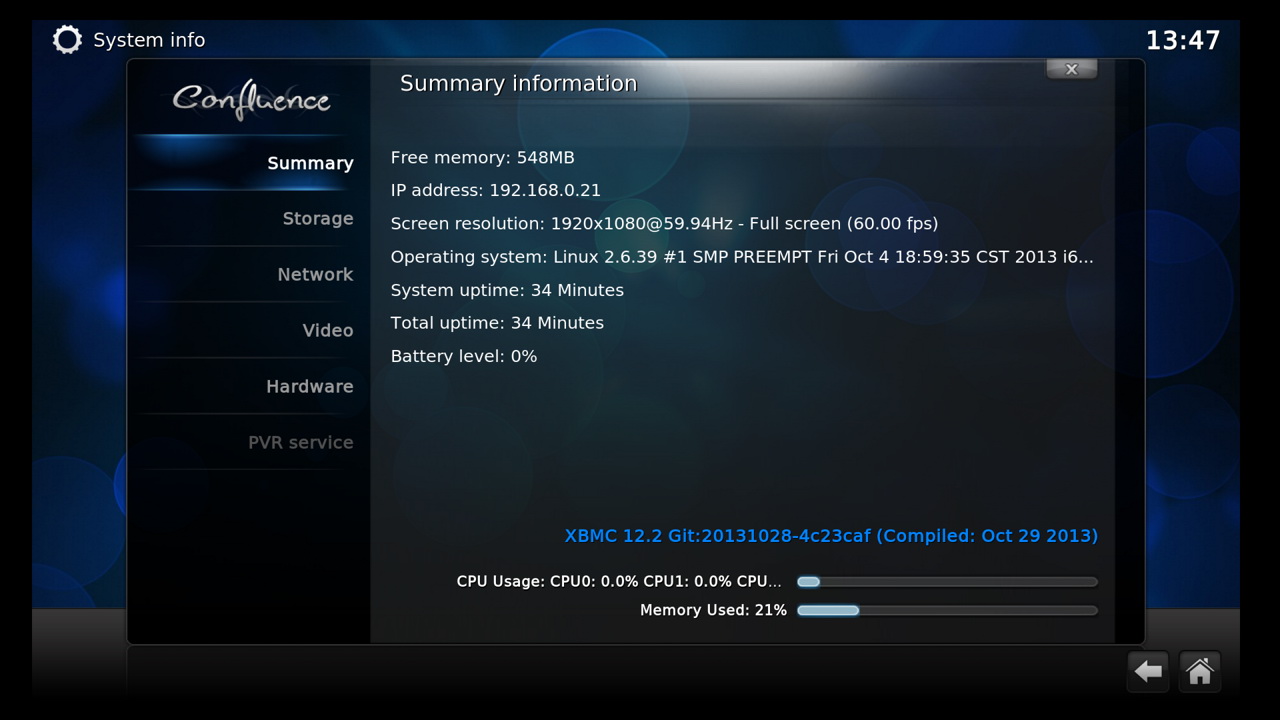The height and width of the screenshot is (720, 1280).
Task: Click Total uptime: 34 Minutes
Action: tap(497, 323)
